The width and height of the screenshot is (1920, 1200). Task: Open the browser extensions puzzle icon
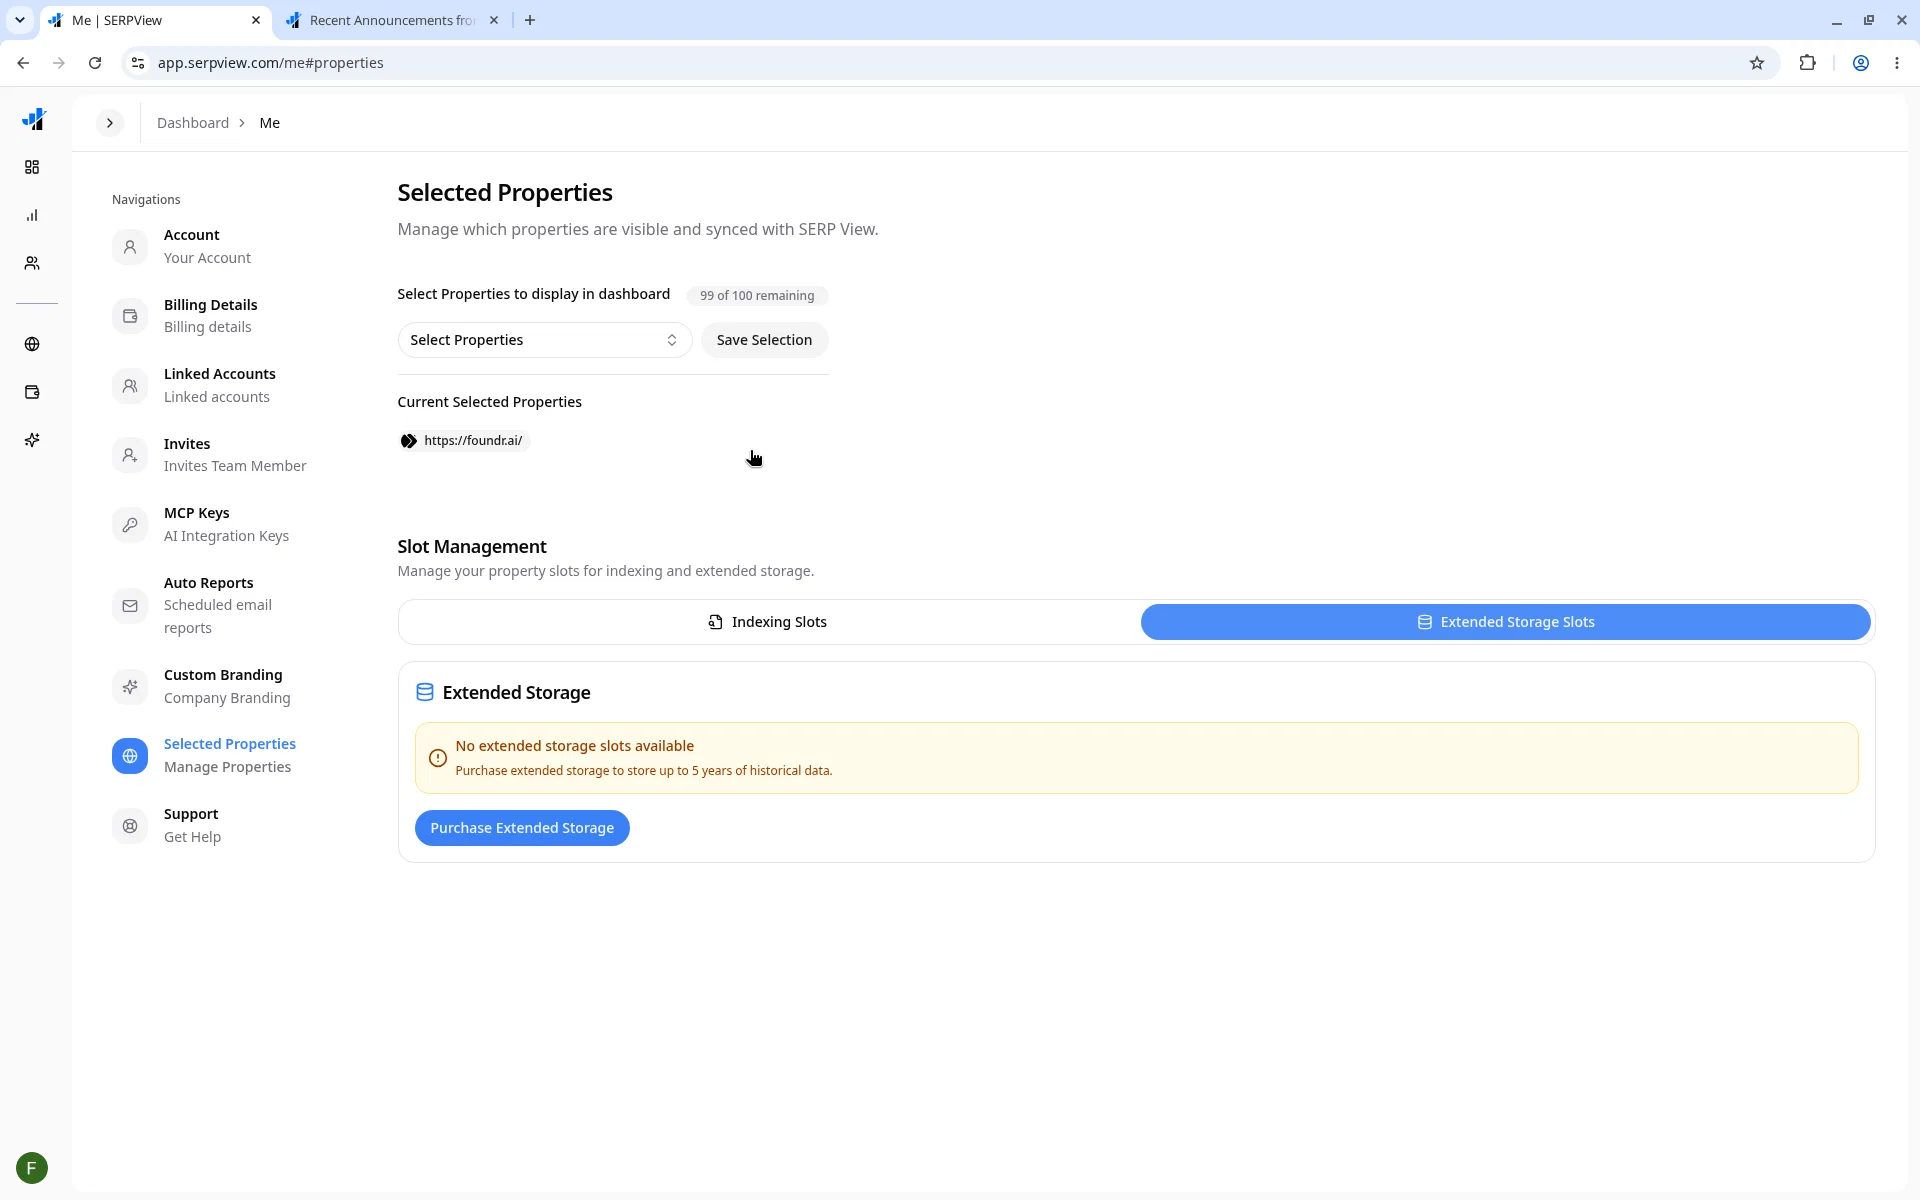[x=1808, y=63]
